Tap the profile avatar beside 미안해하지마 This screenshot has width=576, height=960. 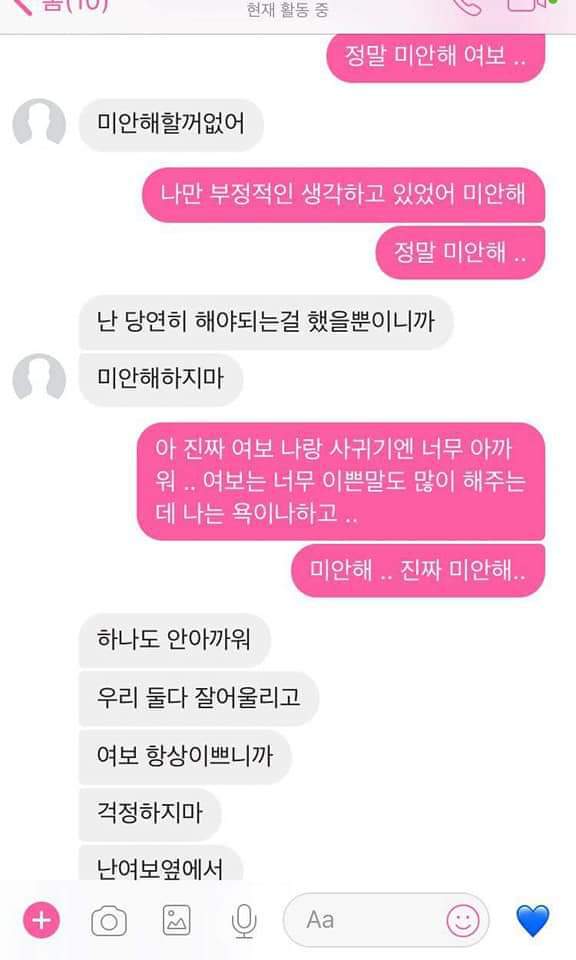click(39, 377)
